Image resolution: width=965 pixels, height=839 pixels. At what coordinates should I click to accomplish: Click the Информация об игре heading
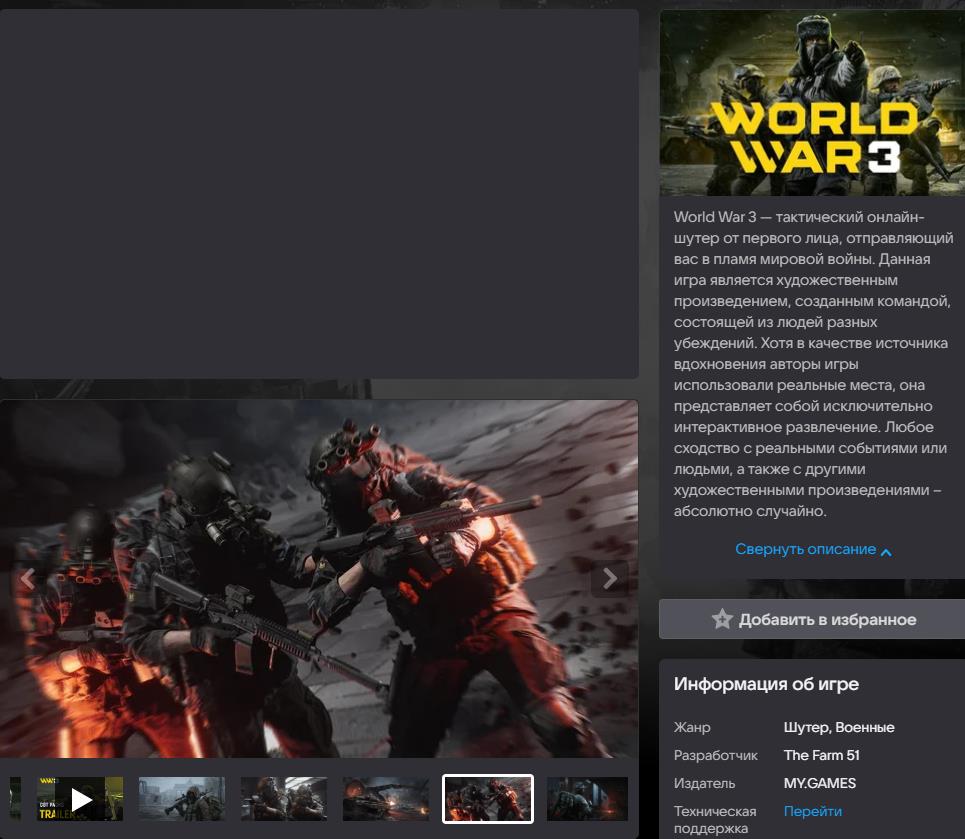766,684
